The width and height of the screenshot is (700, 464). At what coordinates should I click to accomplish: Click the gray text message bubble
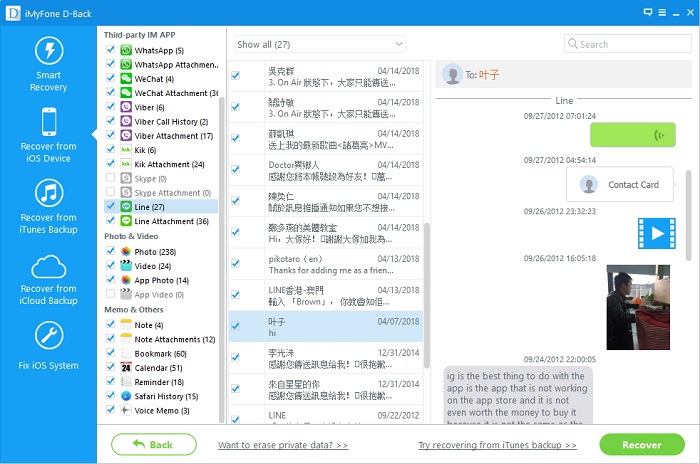tap(518, 395)
